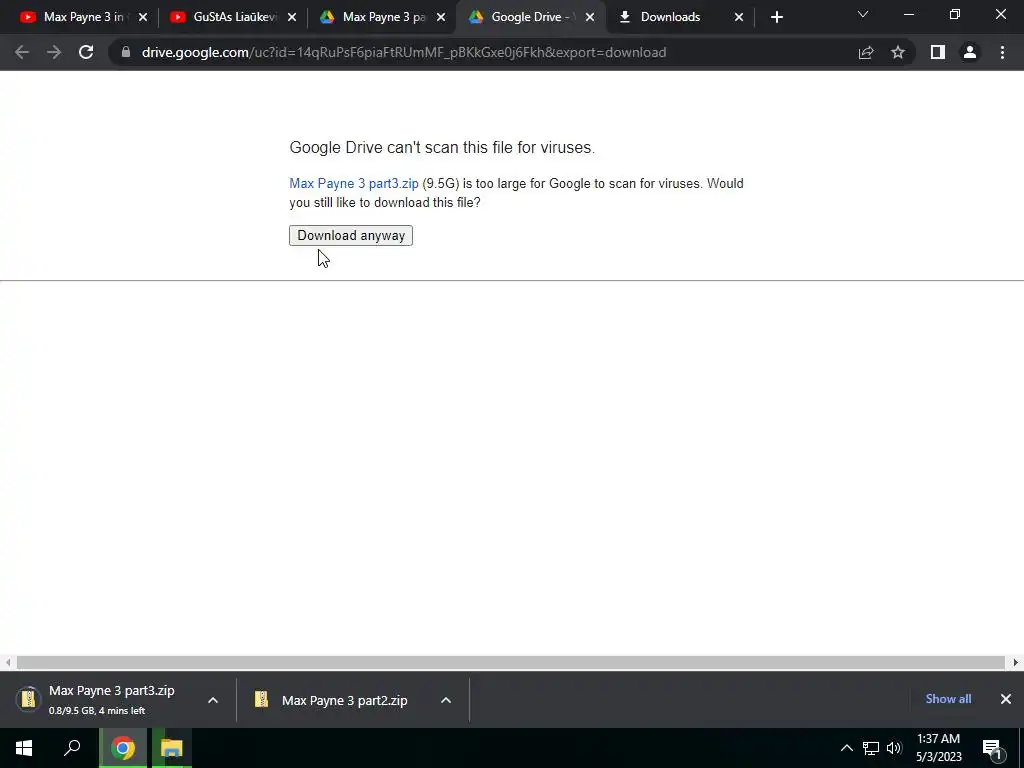Restore down the Chrome window
Viewport: 1024px width, 768px height.
(x=955, y=14)
